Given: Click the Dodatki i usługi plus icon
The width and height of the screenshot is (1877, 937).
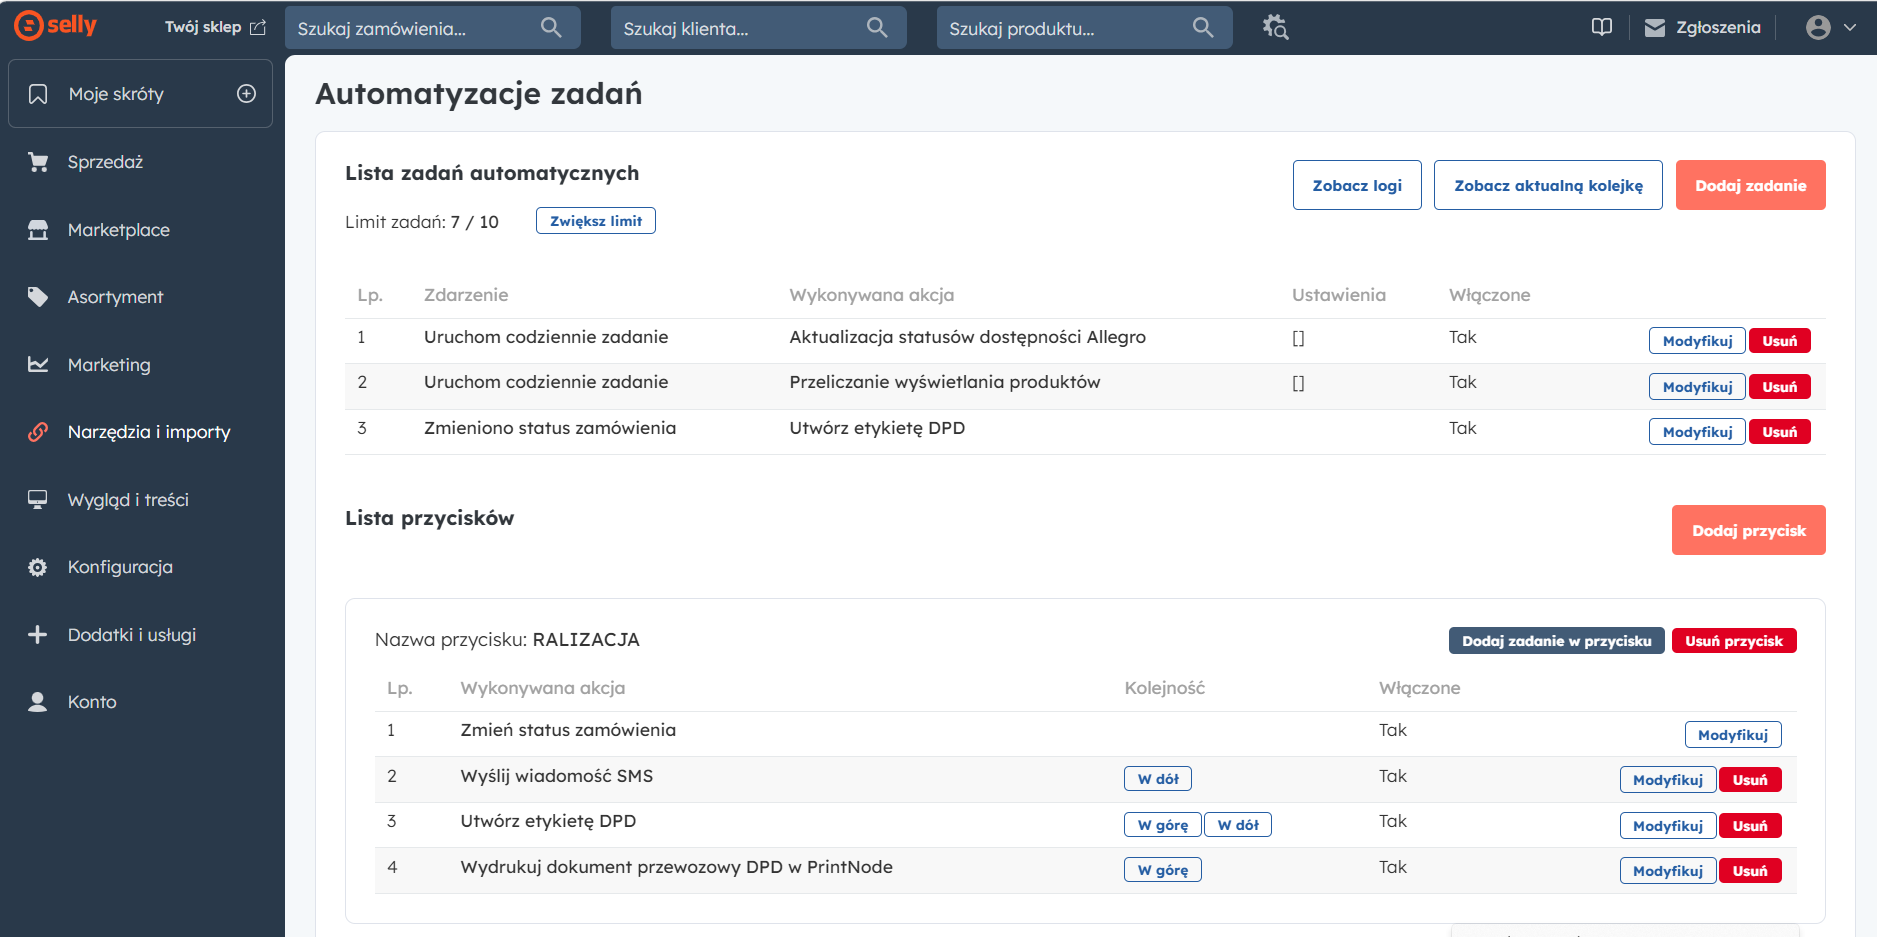Looking at the screenshot, I should point(38,635).
